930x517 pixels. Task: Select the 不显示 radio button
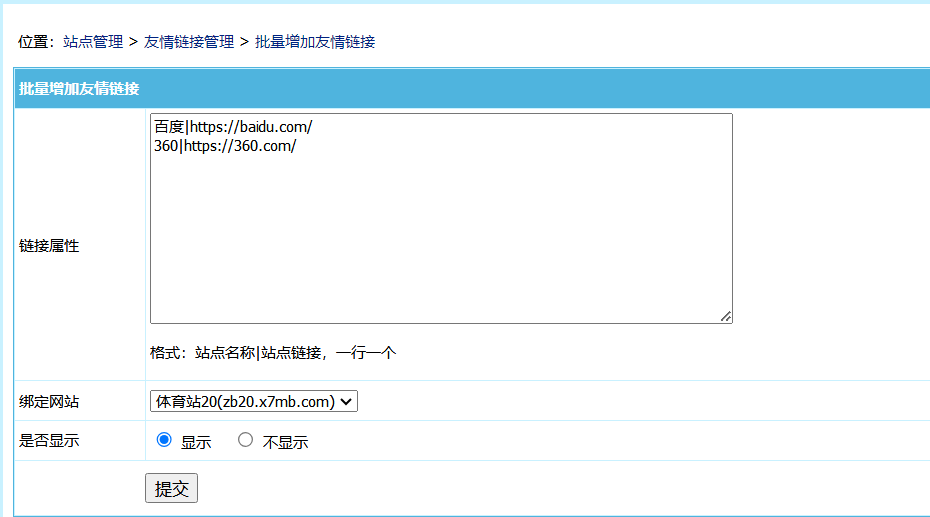[x=245, y=440]
